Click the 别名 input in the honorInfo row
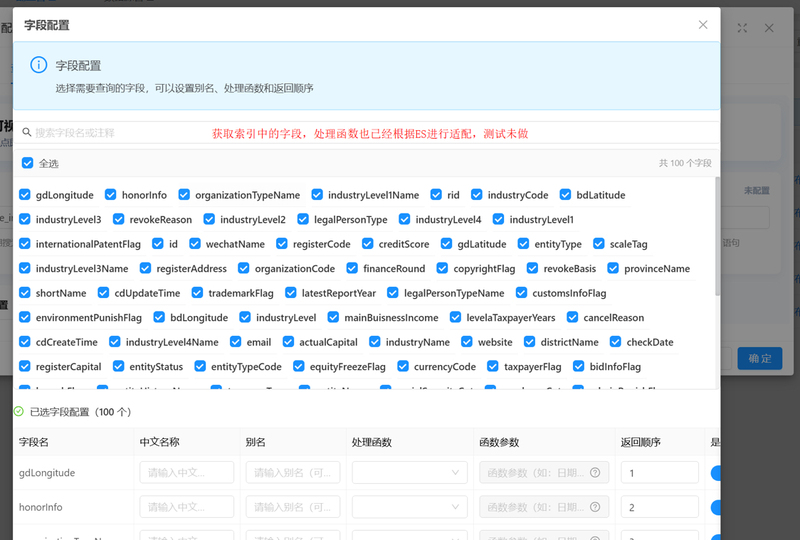800x540 pixels. 292,508
